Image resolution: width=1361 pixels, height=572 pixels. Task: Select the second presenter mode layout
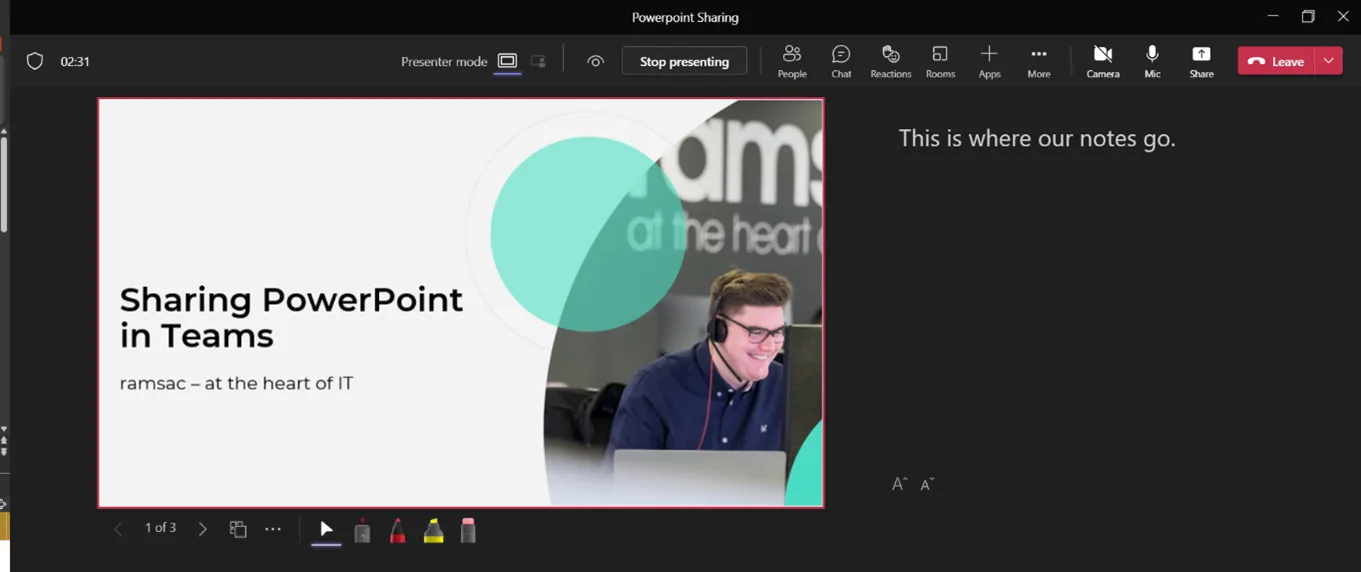tap(538, 61)
